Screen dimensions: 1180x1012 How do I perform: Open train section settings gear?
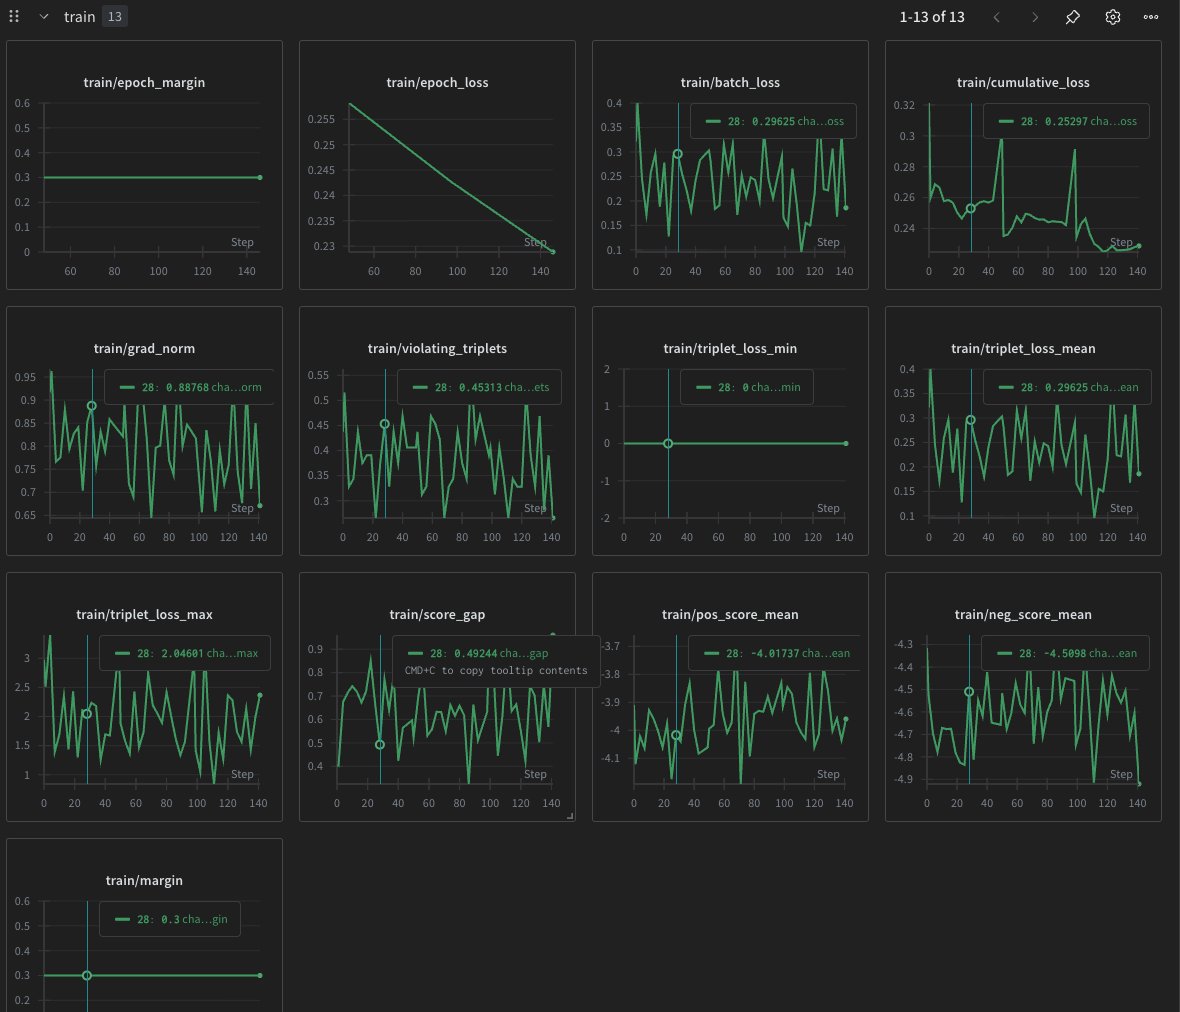pyautogui.click(x=1112, y=17)
